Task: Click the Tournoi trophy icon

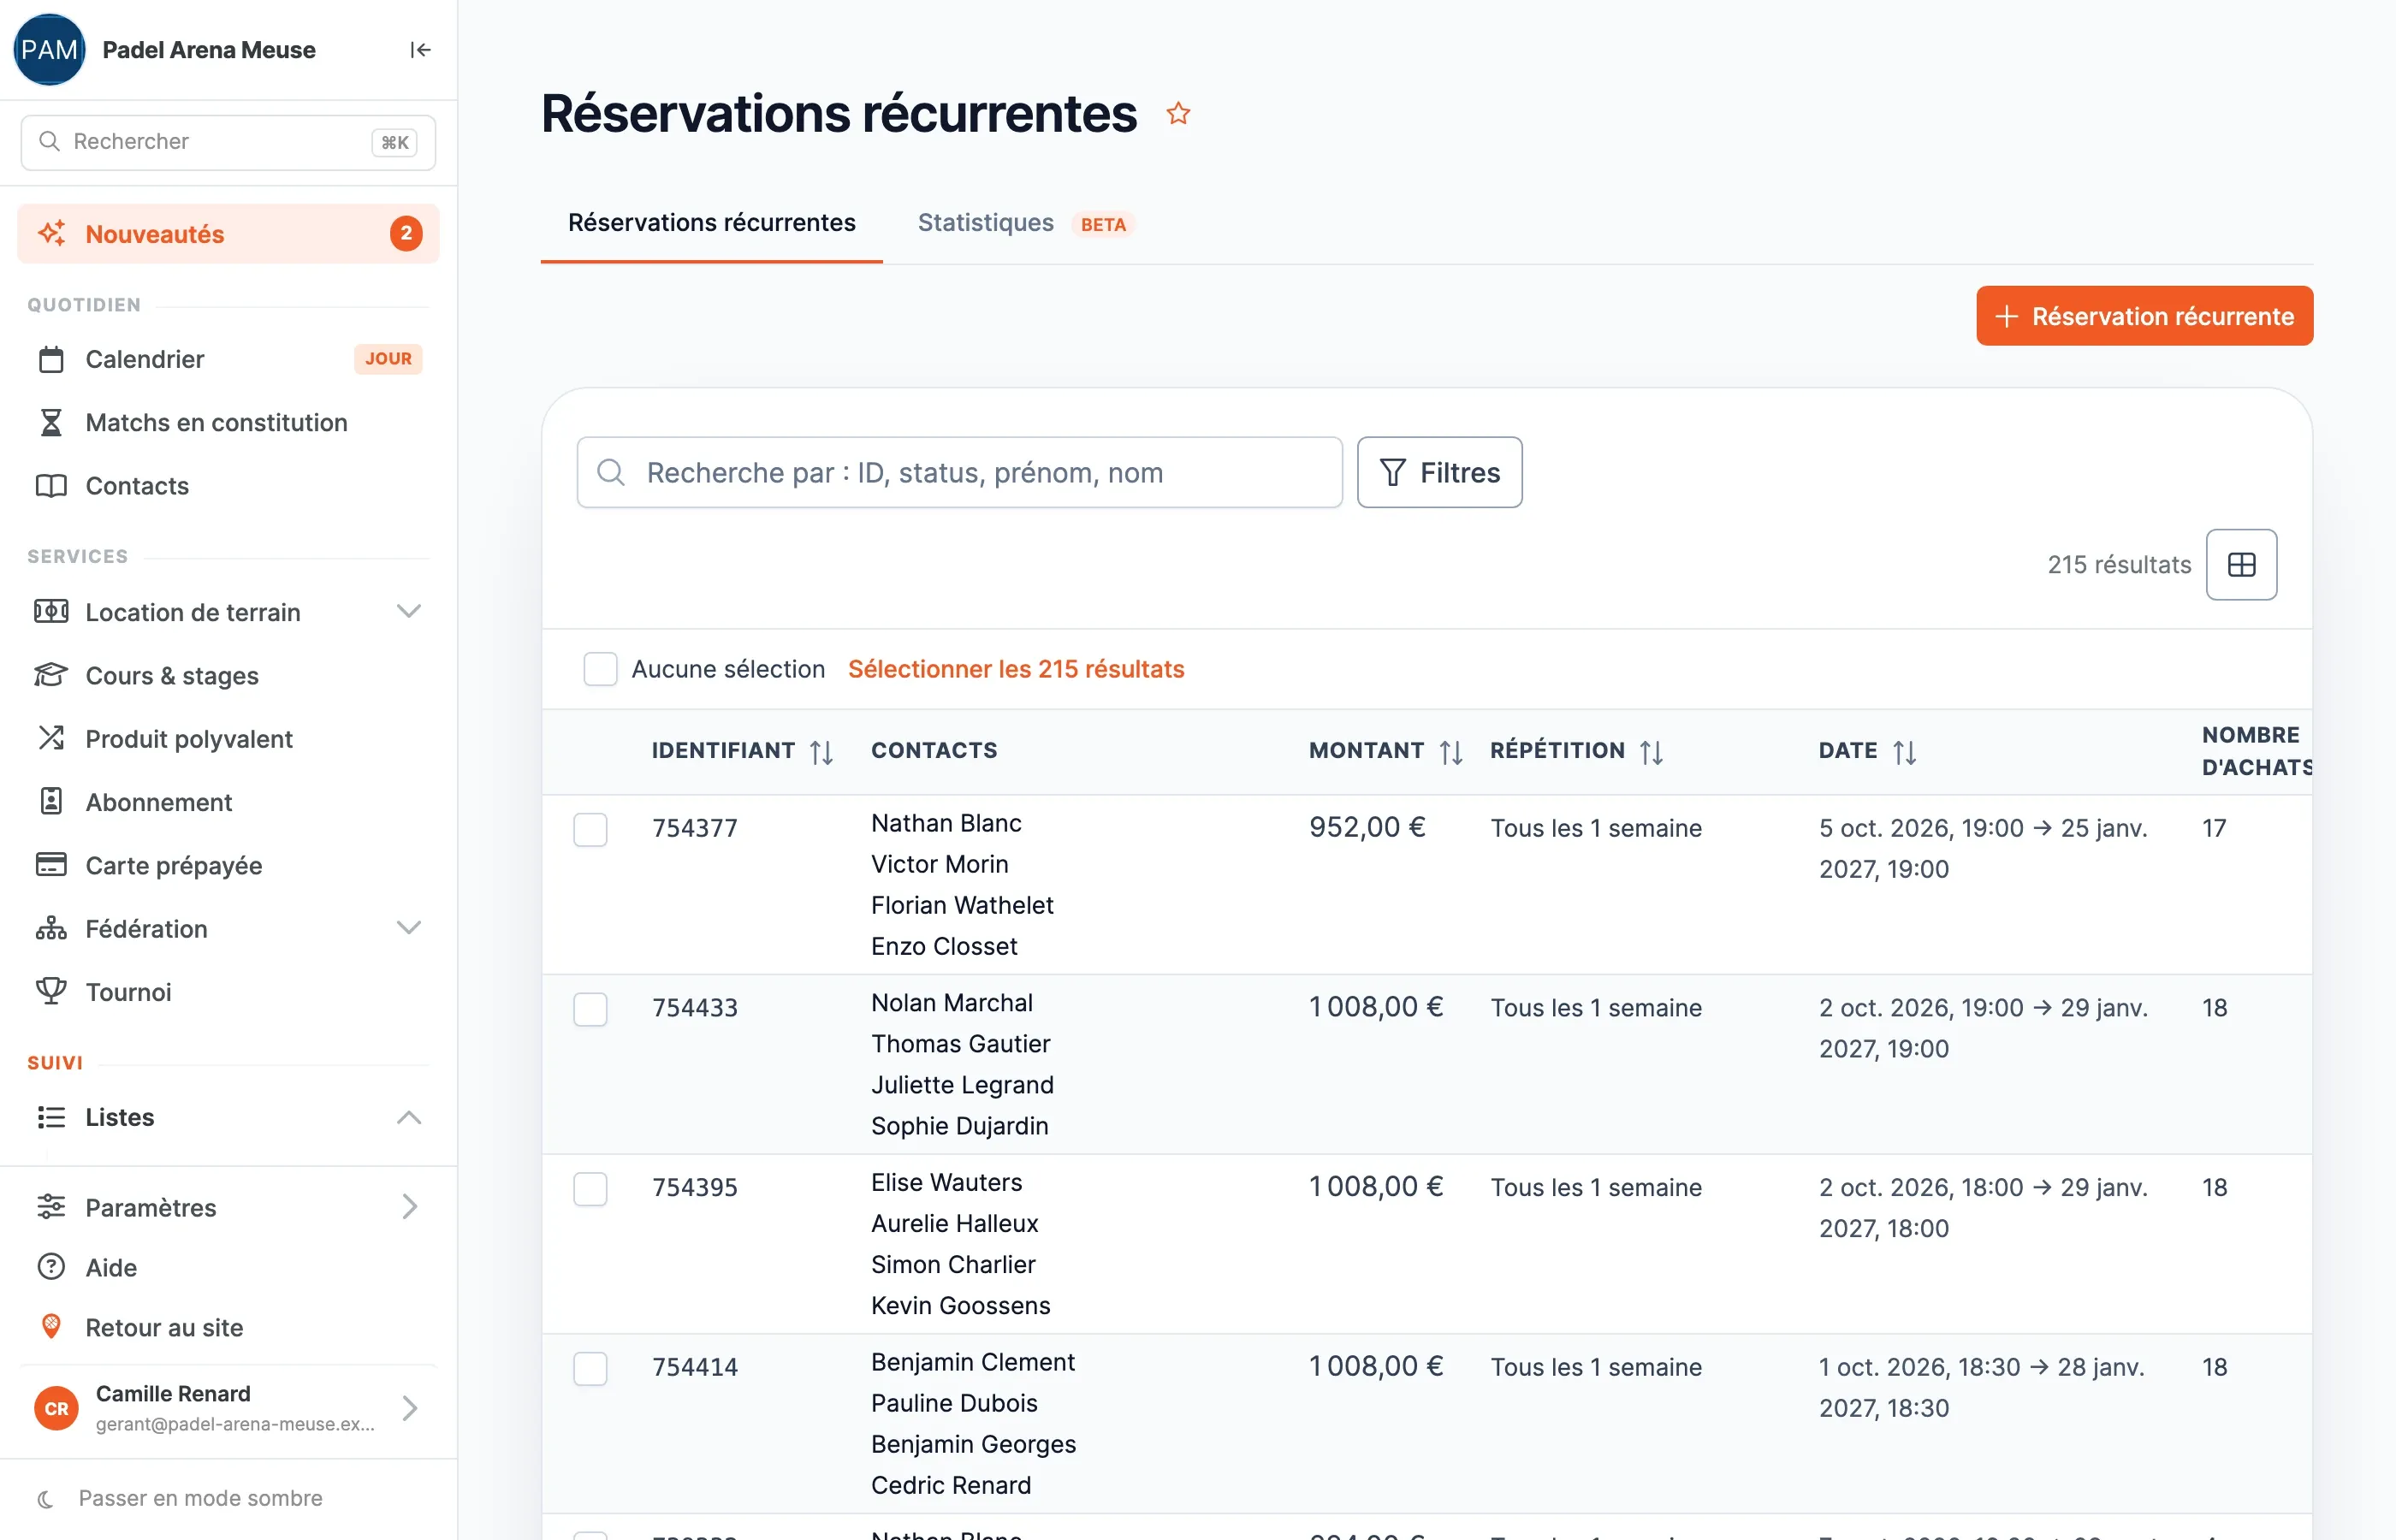Action: coord(51,991)
